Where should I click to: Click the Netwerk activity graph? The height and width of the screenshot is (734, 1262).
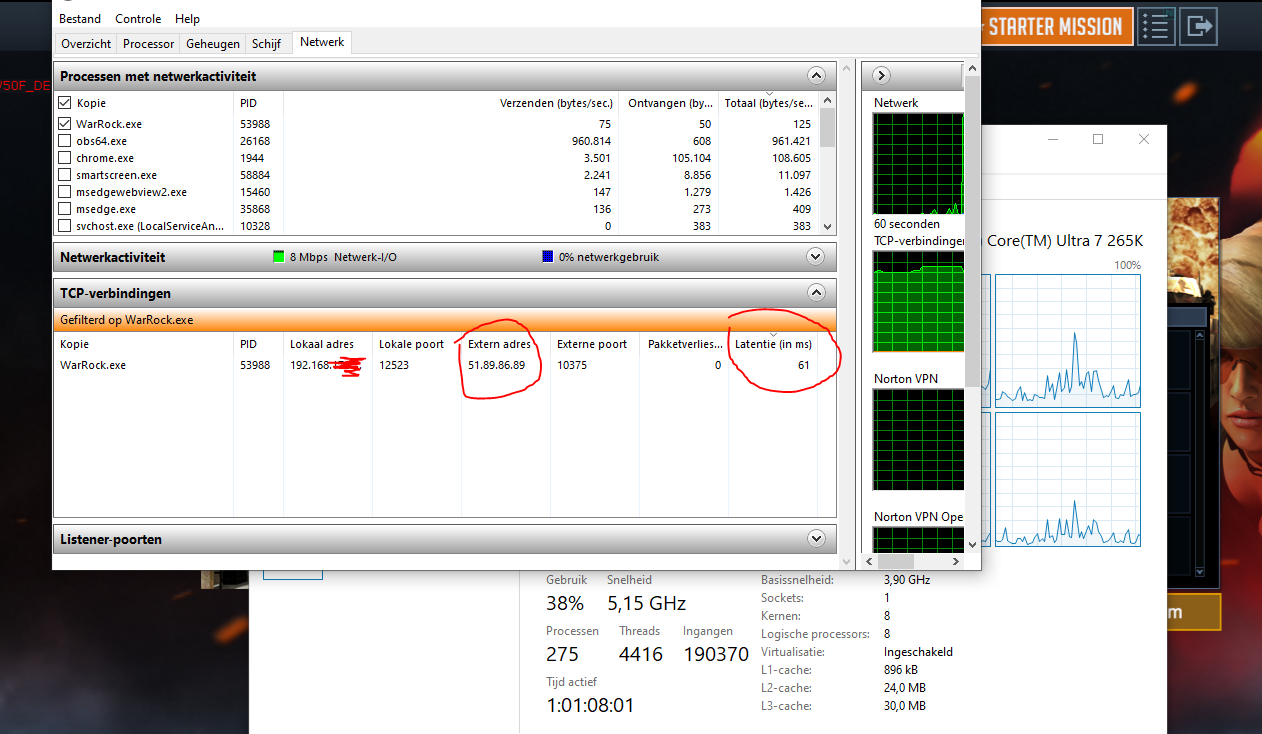[918, 164]
